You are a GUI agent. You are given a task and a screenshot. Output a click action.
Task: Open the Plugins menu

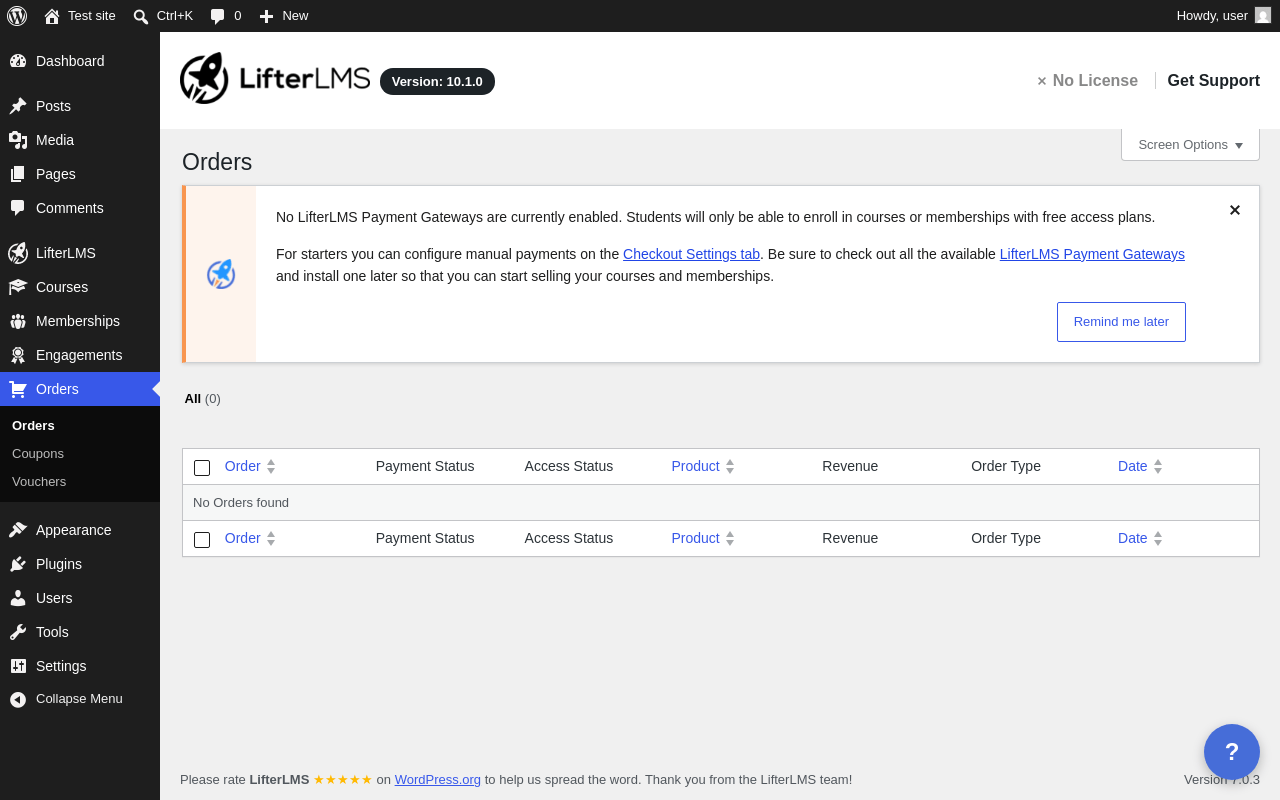pyautogui.click(x=80, y=564)
